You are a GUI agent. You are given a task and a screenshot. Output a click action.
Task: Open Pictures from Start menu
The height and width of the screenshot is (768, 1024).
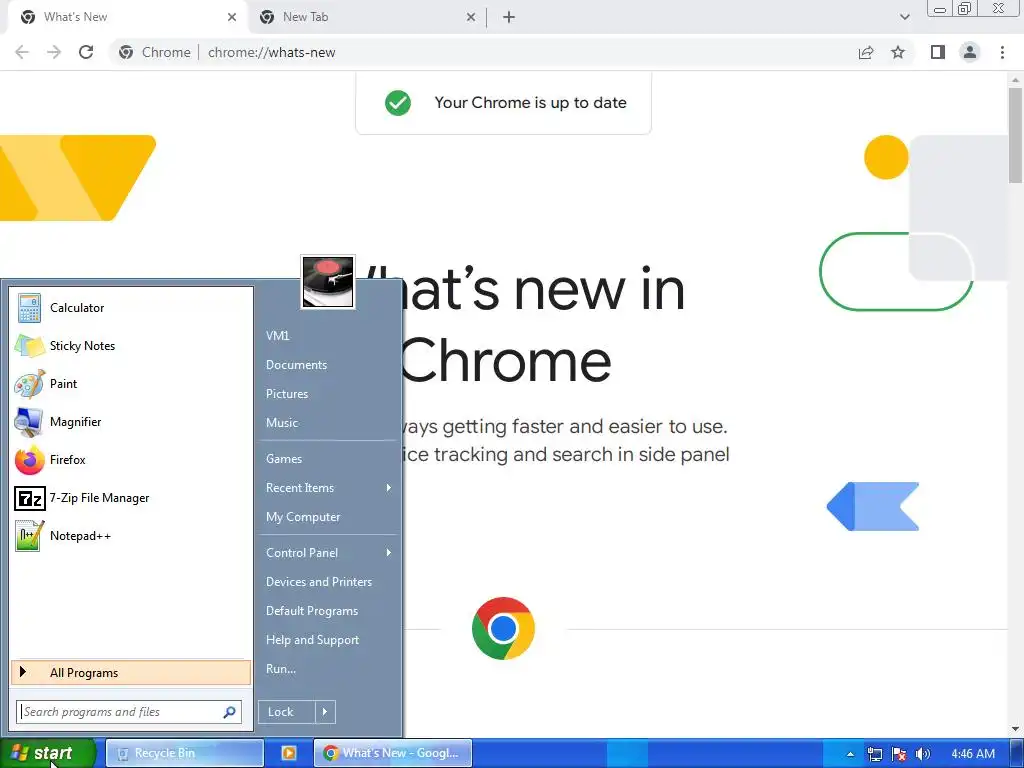point(328,394)
